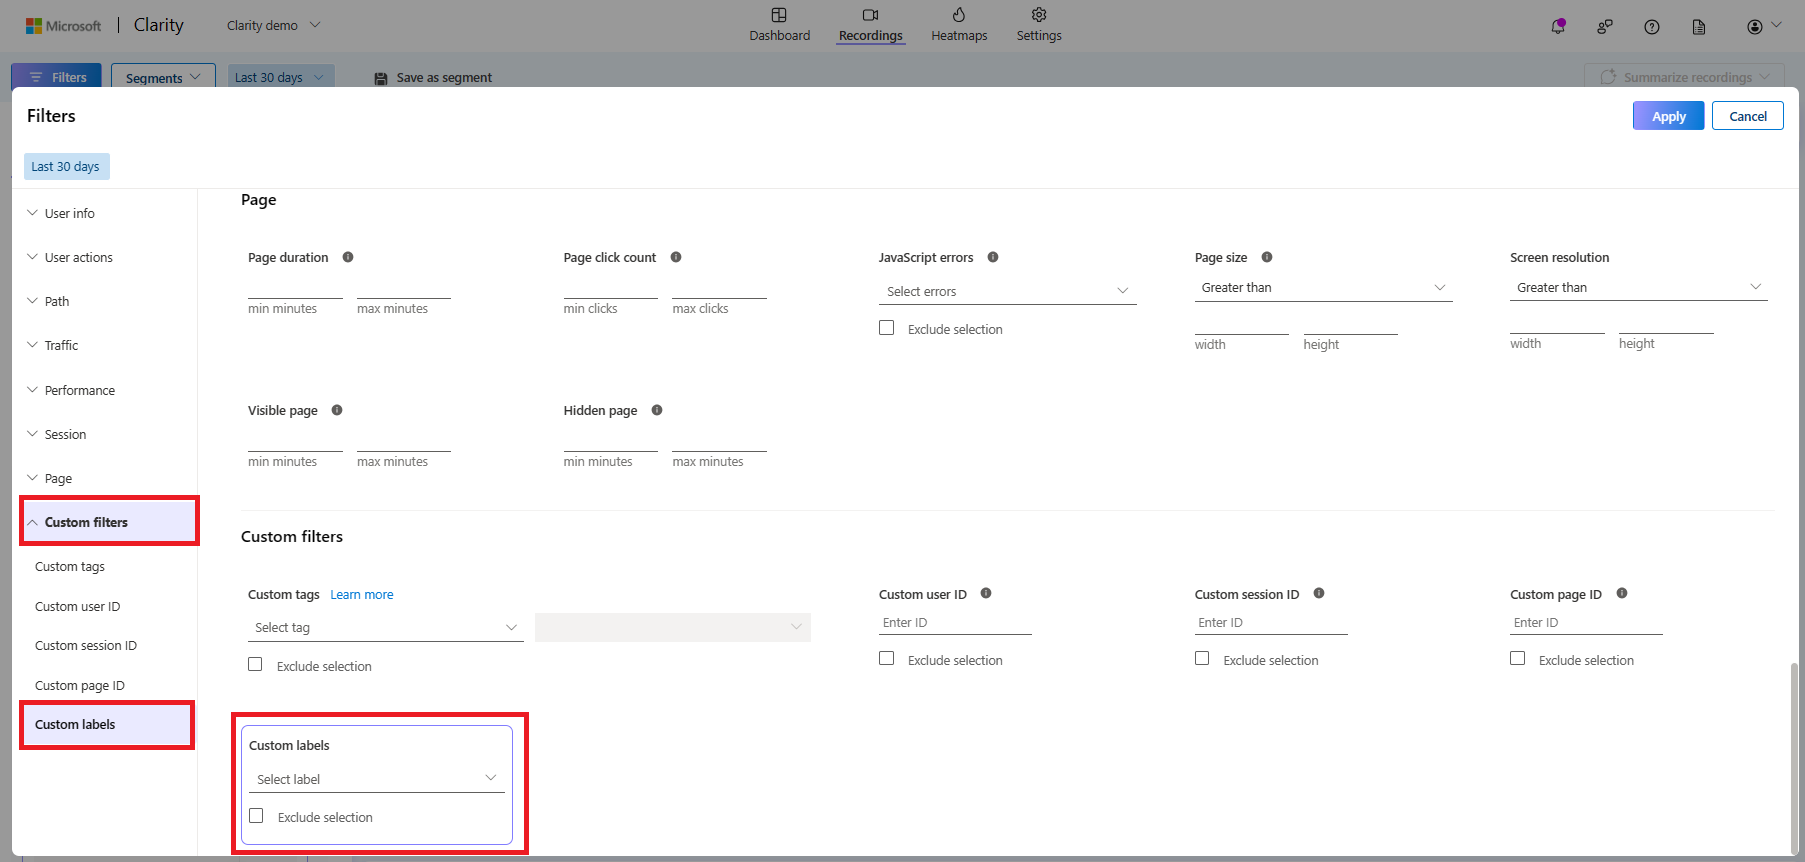Open Last 30 days toolbar dropdown
This screenshot has width=1805, height=862.
tap(279, 77)
